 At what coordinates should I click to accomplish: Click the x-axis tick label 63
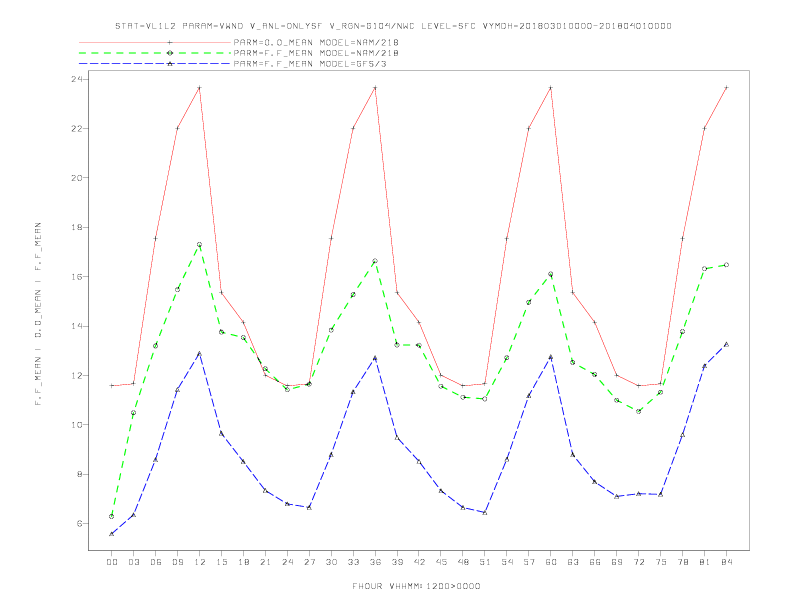573,562
